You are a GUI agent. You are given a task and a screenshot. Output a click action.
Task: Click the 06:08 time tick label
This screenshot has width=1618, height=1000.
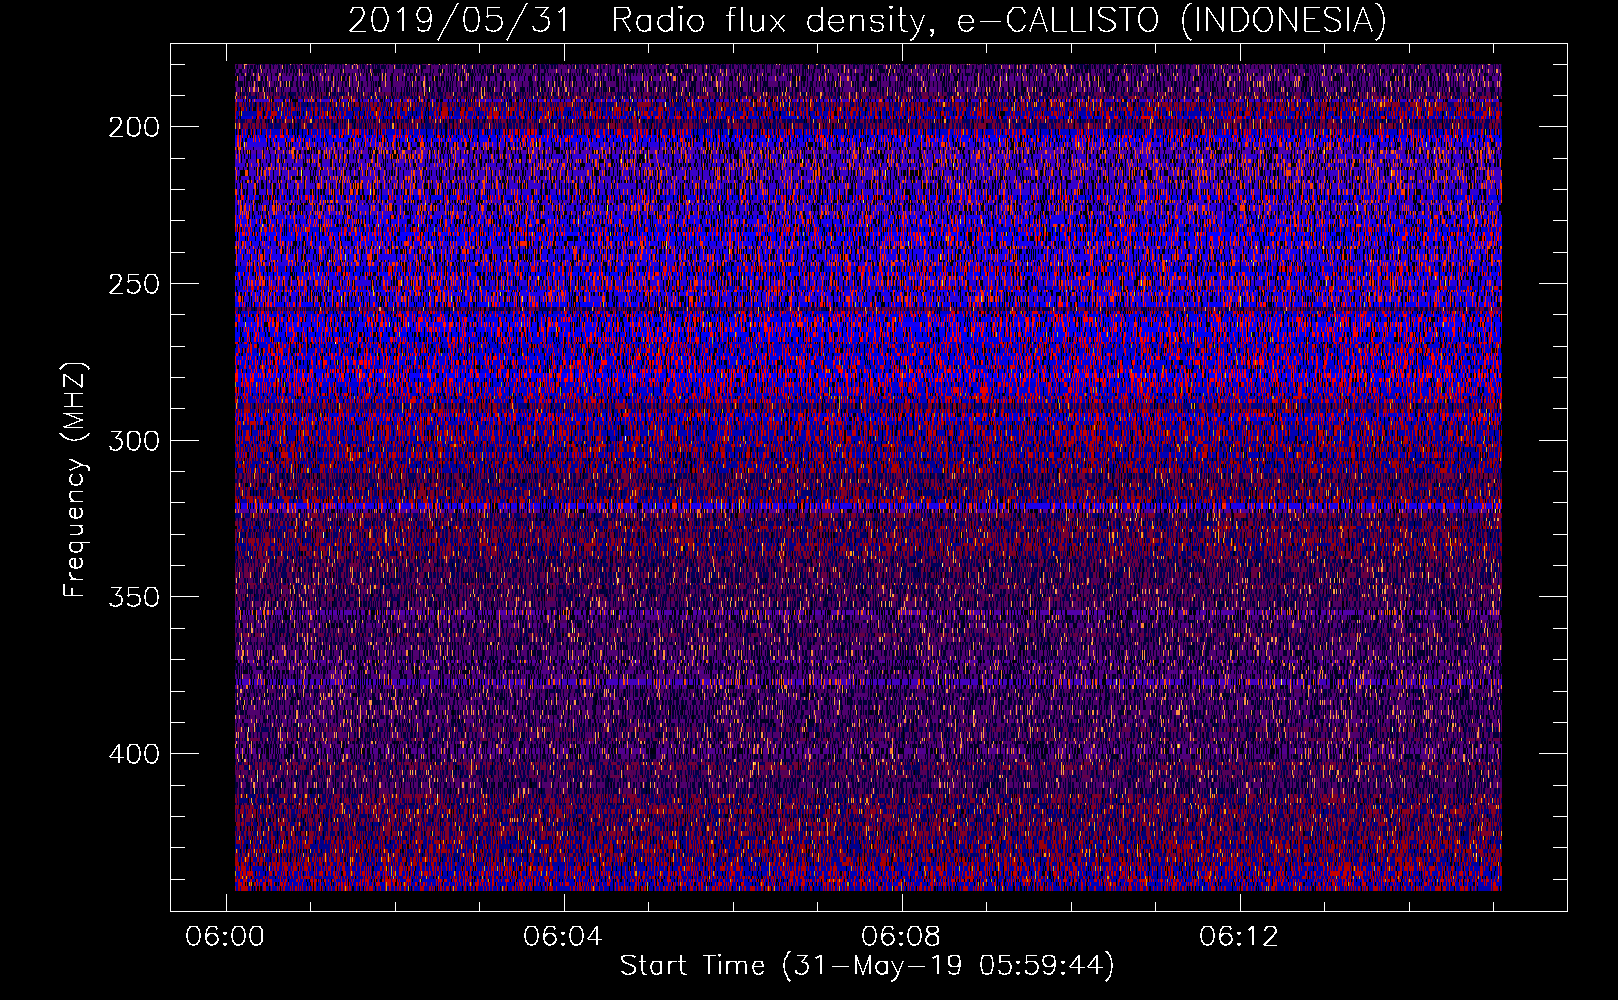[901, 937]
